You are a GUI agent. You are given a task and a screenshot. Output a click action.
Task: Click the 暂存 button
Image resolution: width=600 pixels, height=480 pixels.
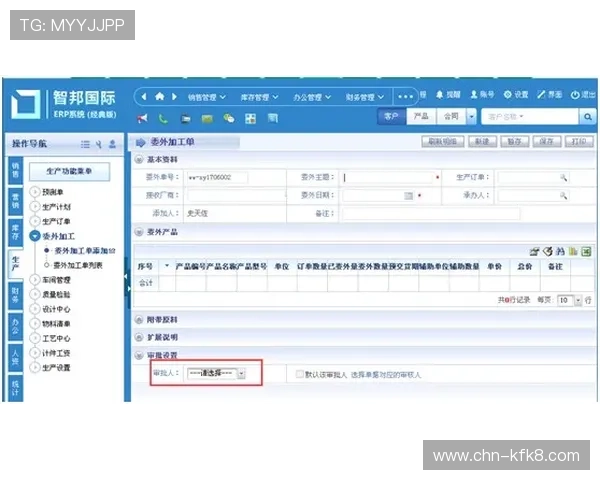[514, 142]
